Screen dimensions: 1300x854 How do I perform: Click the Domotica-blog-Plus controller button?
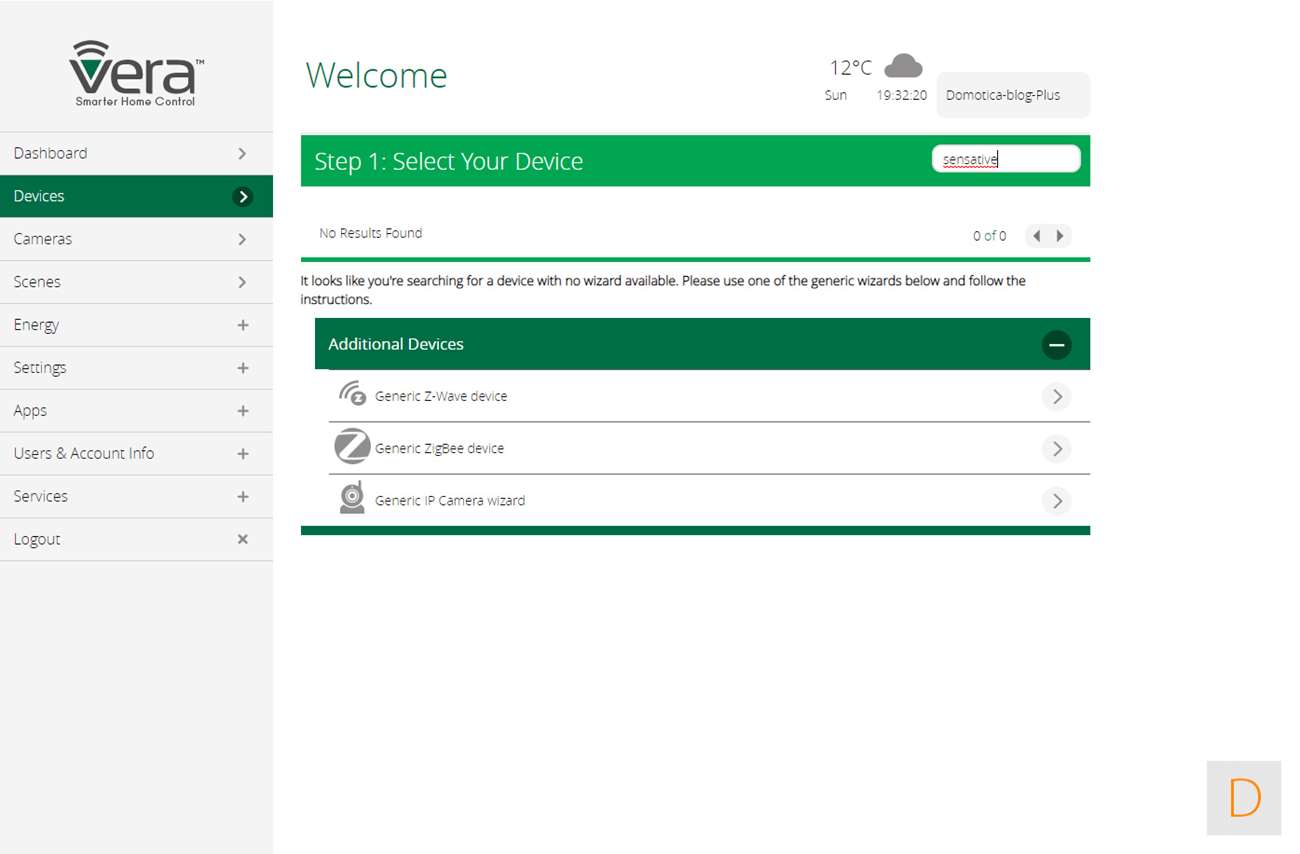coord(1012,96)
